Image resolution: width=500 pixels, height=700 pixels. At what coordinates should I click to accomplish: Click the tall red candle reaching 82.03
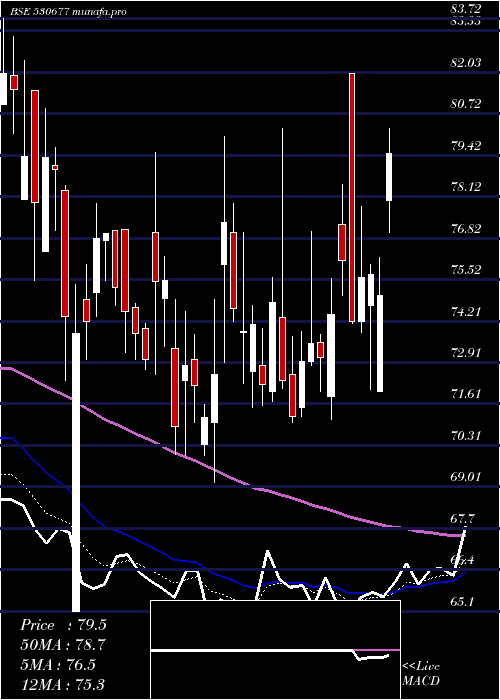[352, 197]
